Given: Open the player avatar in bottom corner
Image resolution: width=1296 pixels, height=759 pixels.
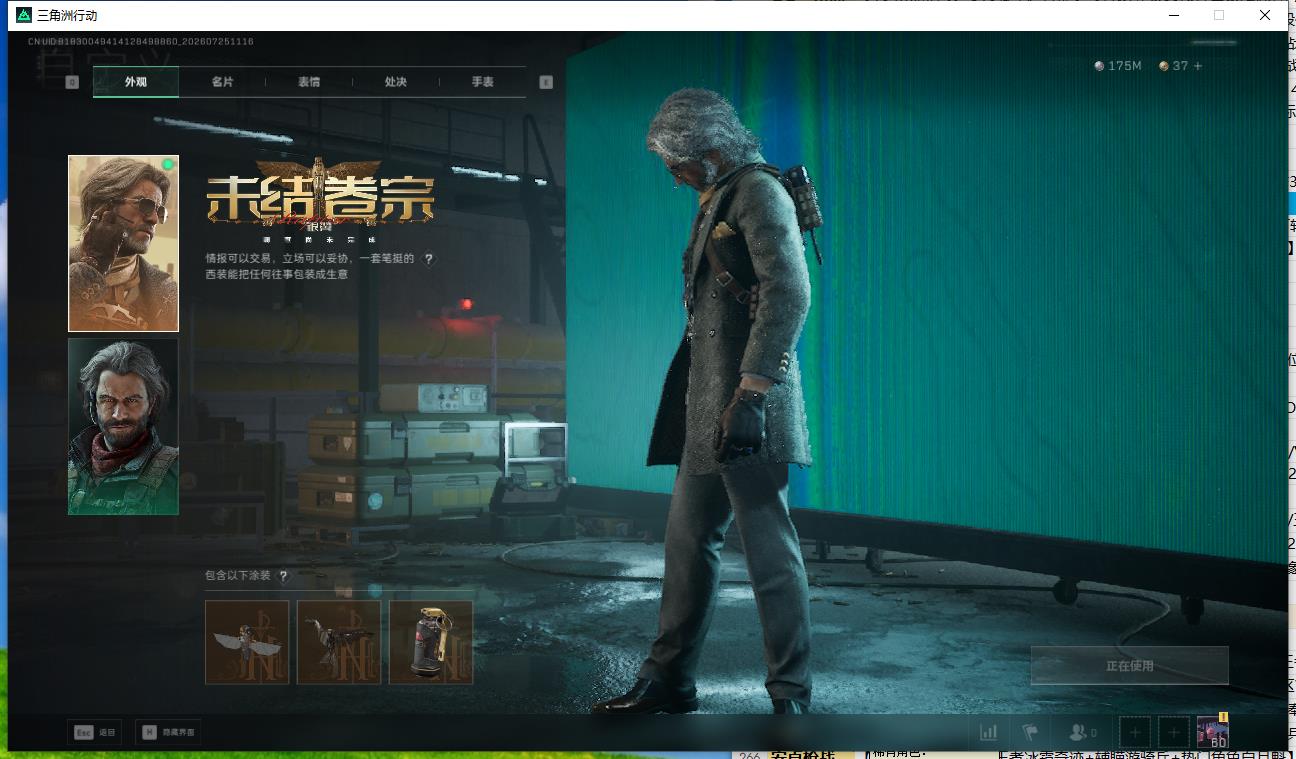Looking at the screenshot, I should tap(1212, 732).
